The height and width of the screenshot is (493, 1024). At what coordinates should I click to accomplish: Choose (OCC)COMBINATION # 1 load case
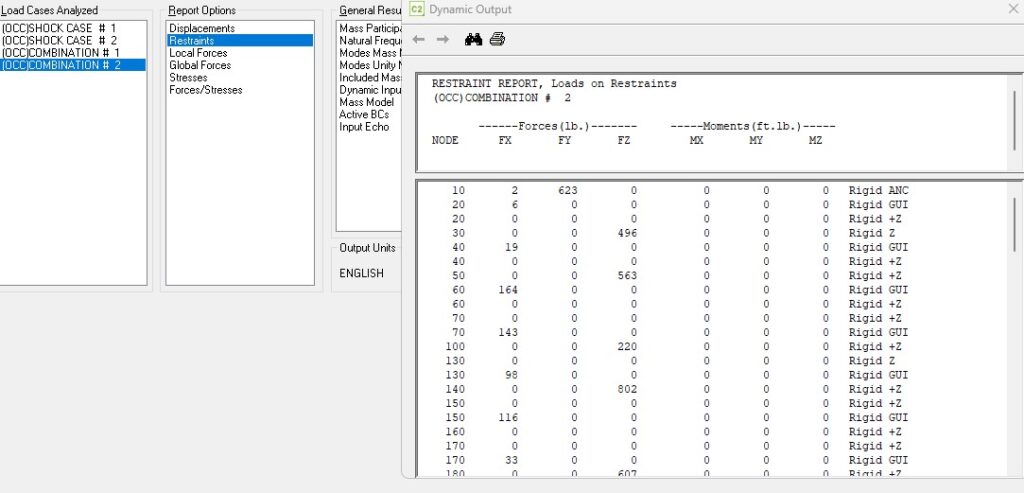(61, 52)
